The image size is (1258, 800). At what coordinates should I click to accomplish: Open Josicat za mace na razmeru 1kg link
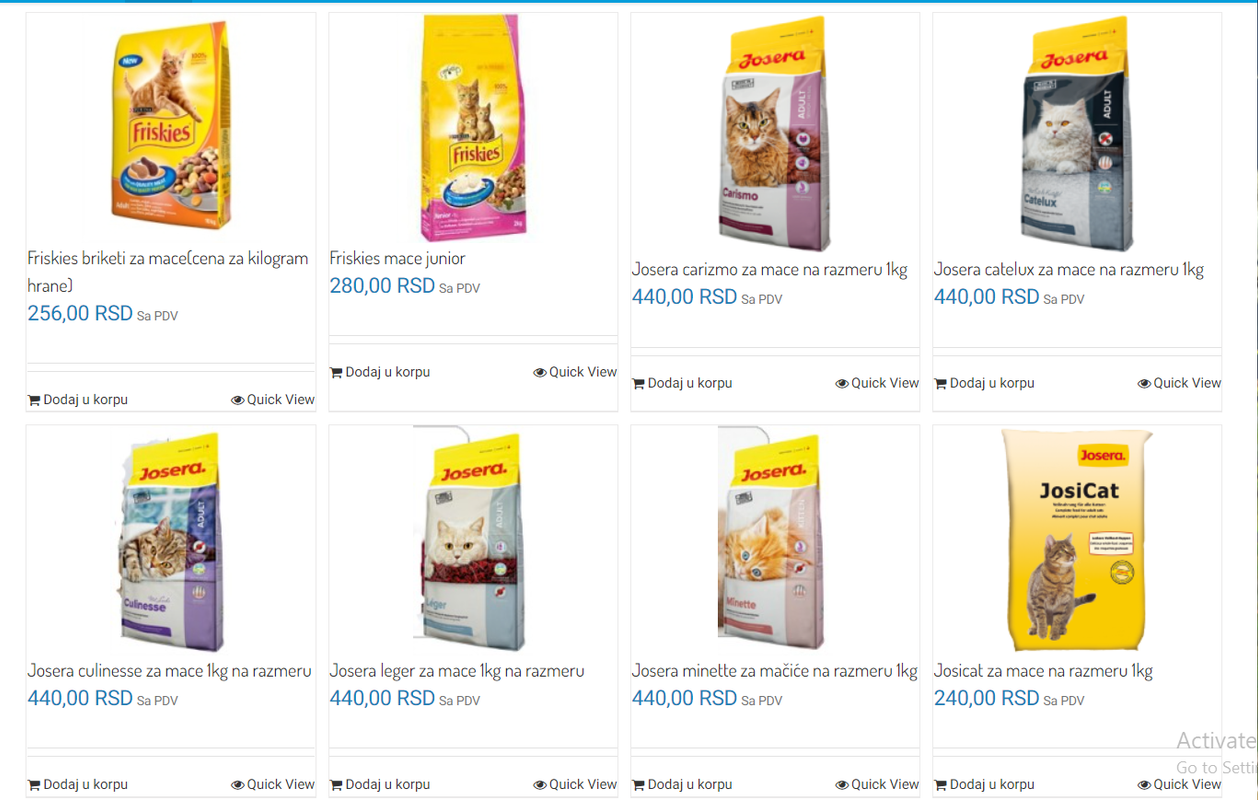coord(1043,670)
